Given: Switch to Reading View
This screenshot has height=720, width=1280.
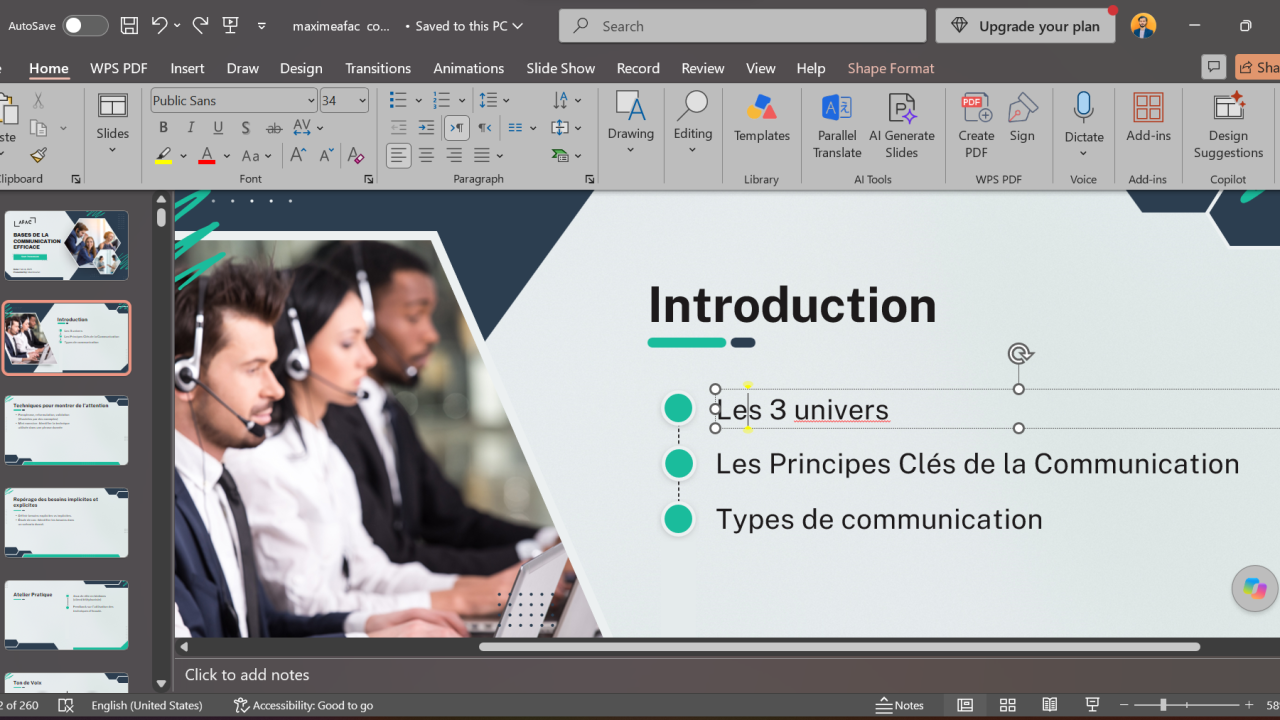Looking at the screenshot, I should 1050,705.
